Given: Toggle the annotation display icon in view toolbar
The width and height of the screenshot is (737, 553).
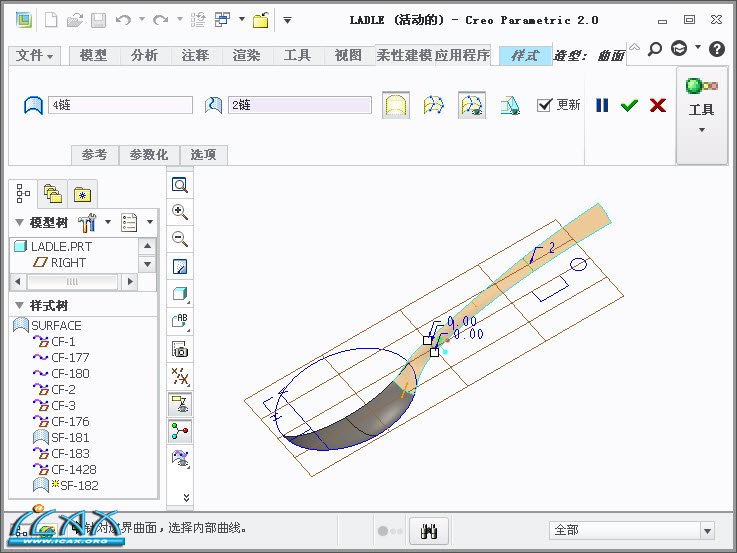Looking at the screenshot, I should point(180,321).
